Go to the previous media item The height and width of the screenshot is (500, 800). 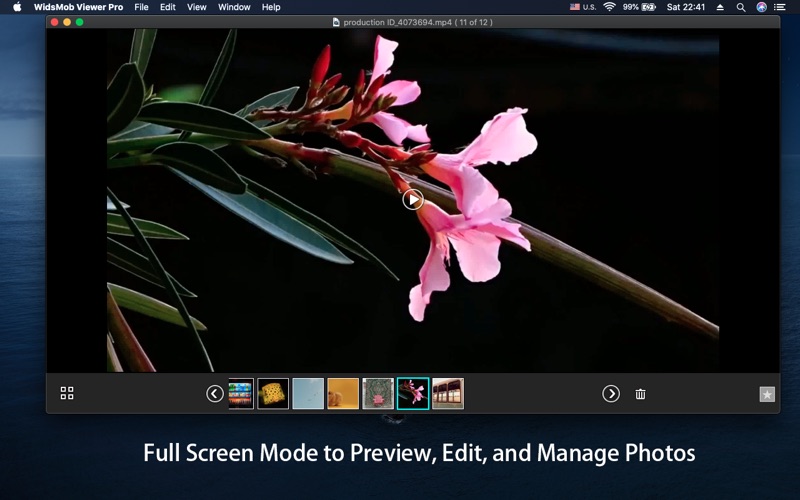coord(215,394)
